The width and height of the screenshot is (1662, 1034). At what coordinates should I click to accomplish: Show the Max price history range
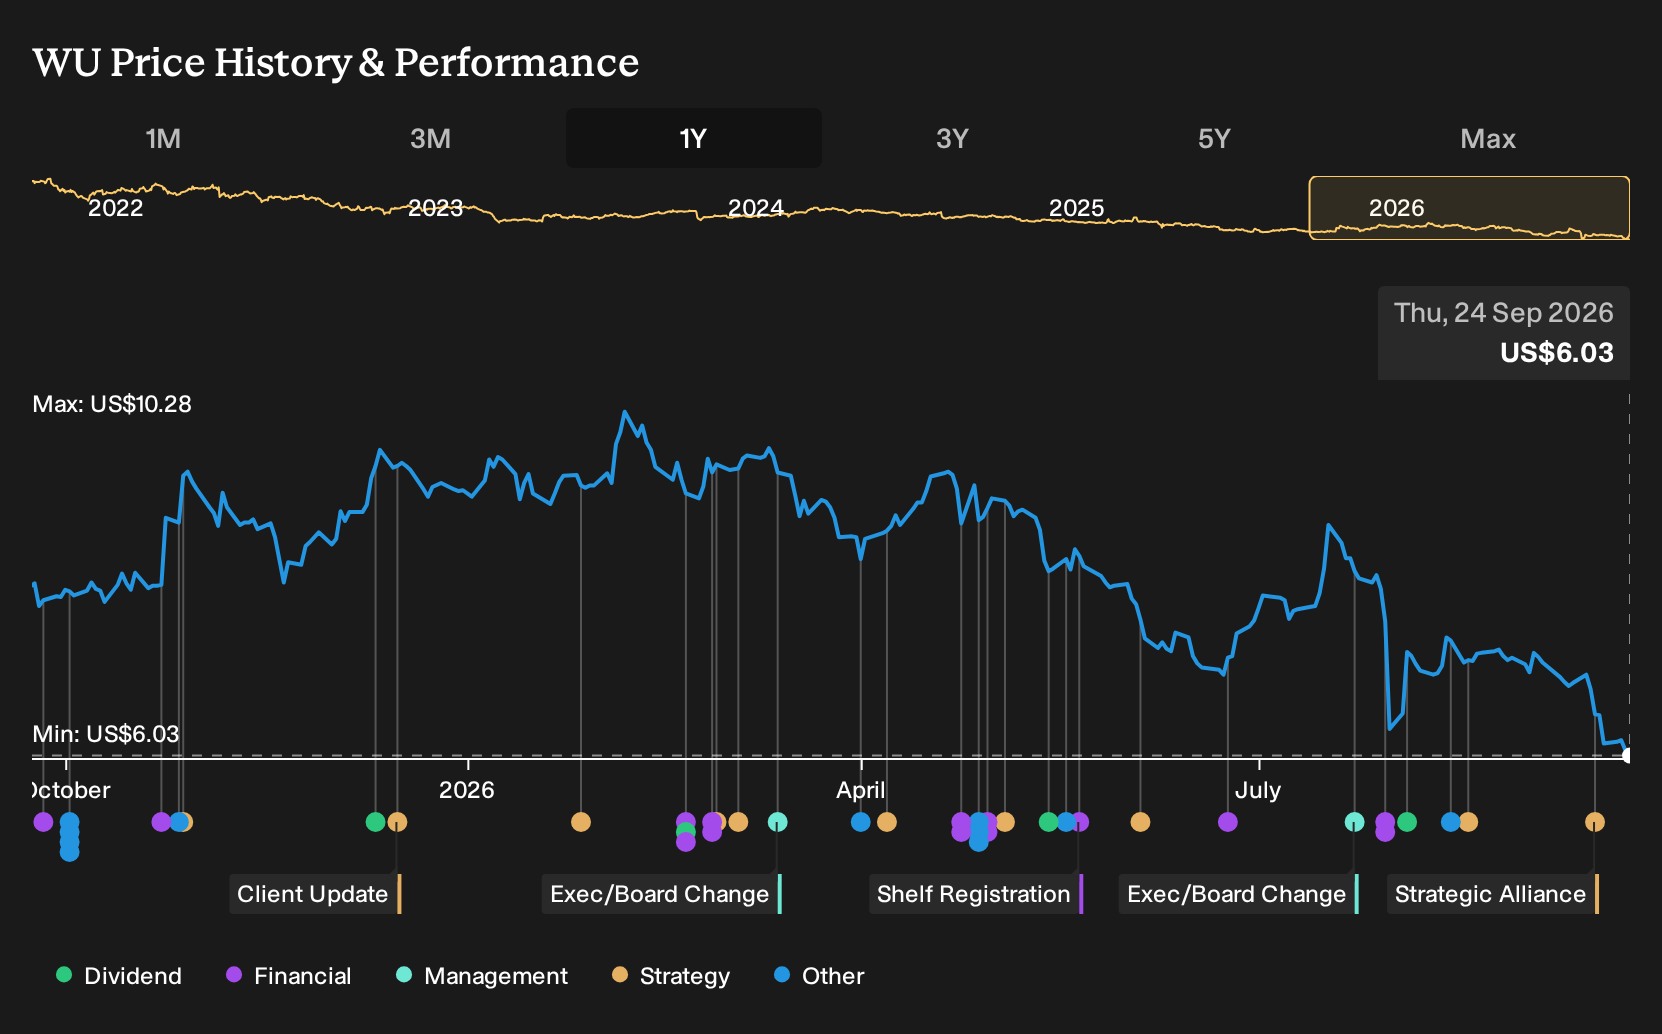1488,138
